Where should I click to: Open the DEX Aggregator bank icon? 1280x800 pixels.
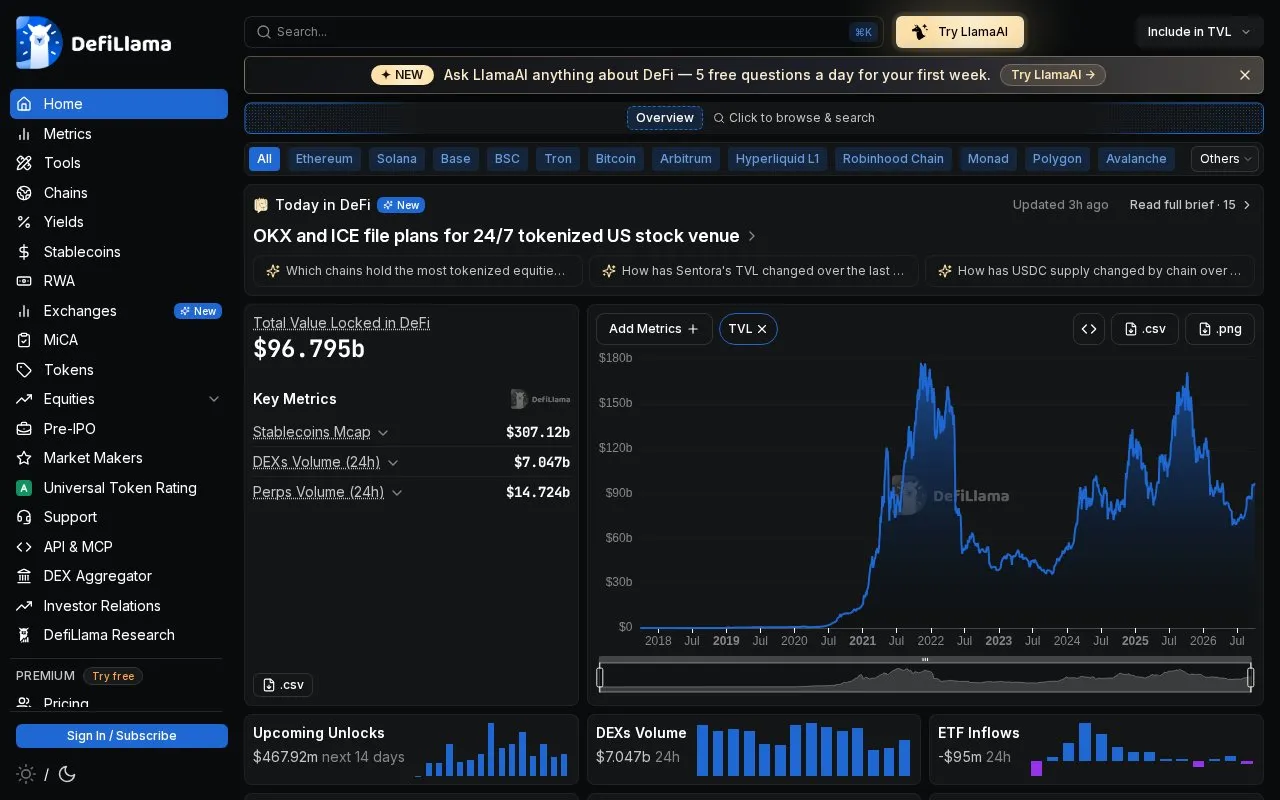24,576
